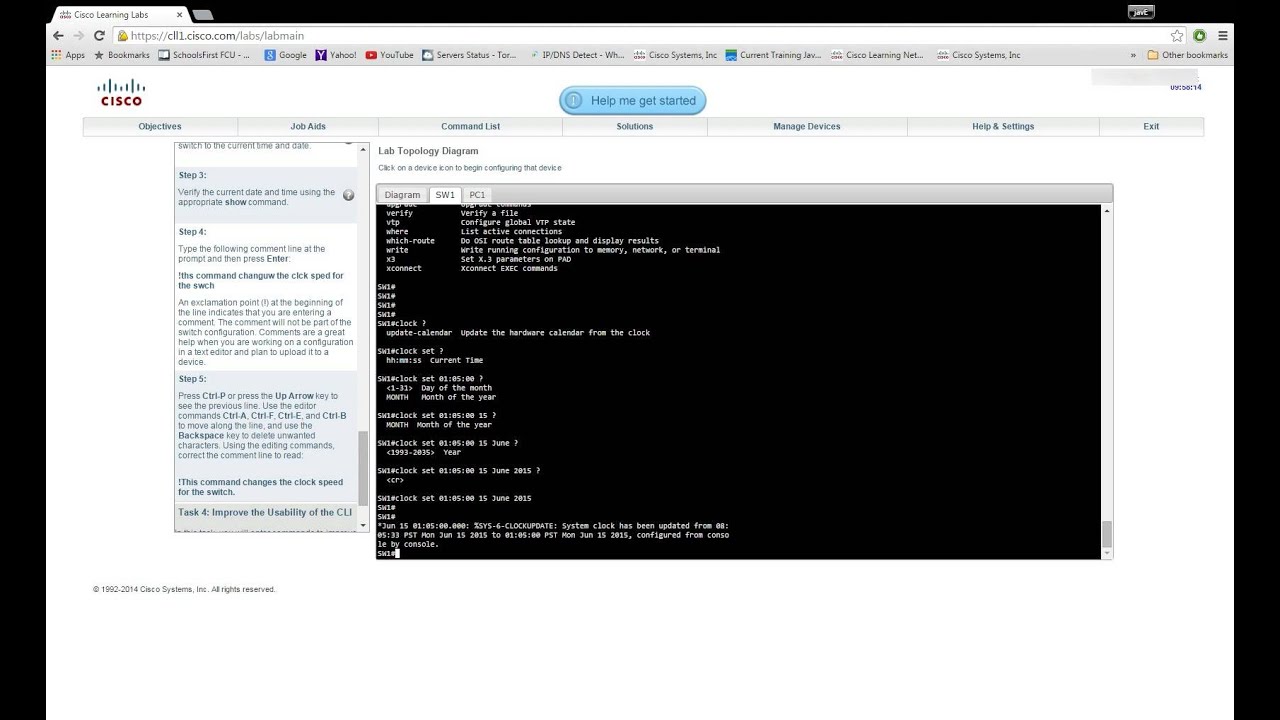The image size is (1280, 720).
Task: Click the Cisco Learning Labs browser tab
Action: point(118,14)
